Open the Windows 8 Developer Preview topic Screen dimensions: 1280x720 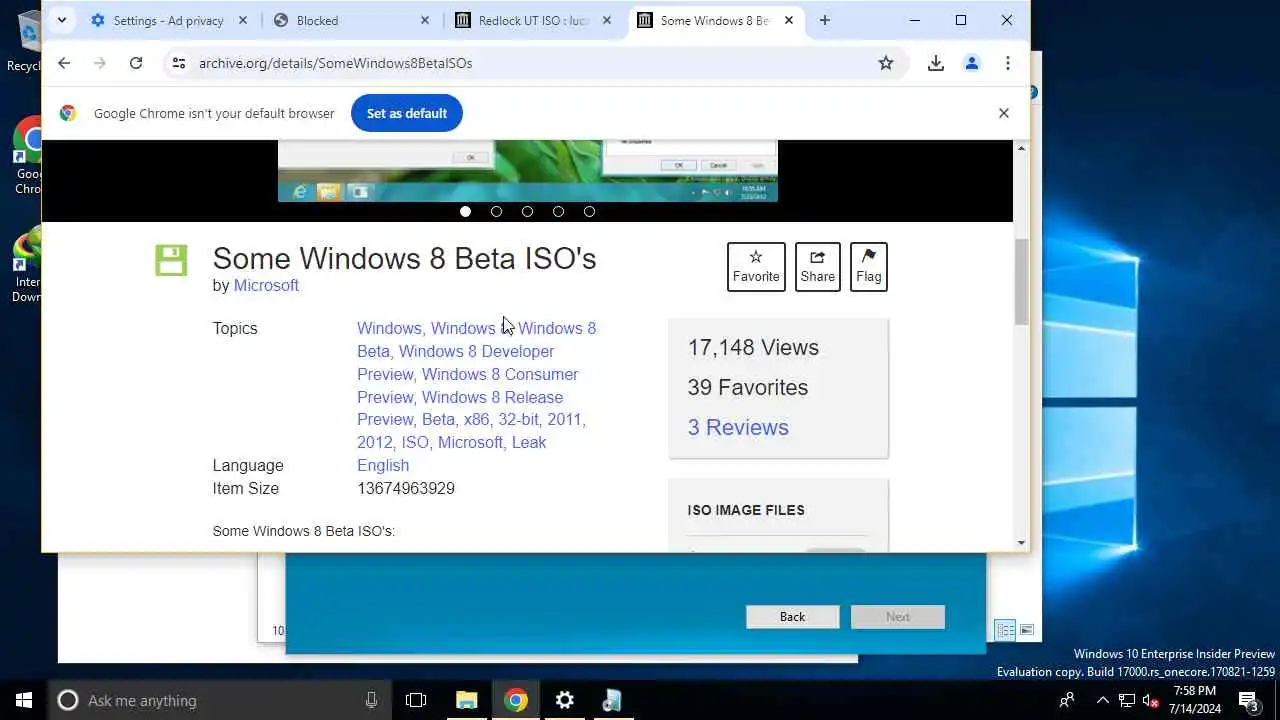455,362
